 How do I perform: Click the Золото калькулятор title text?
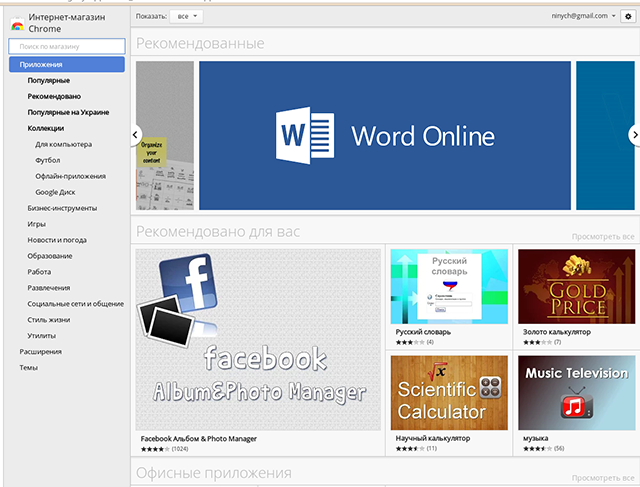click(x=557, y=332)
